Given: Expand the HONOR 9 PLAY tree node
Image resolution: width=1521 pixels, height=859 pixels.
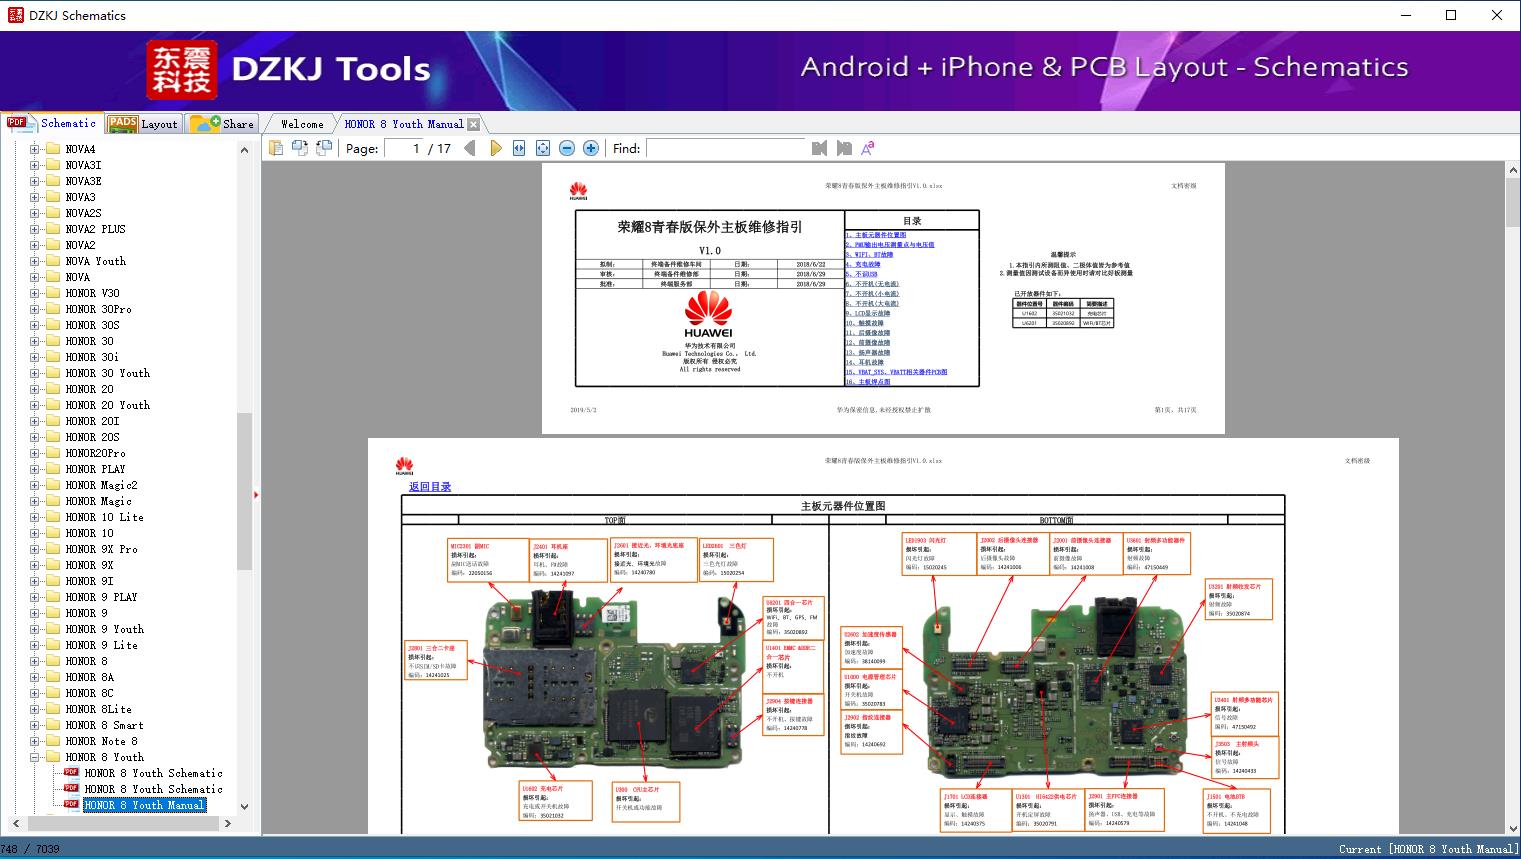Looking at the screenshot, I should [35, 597].
